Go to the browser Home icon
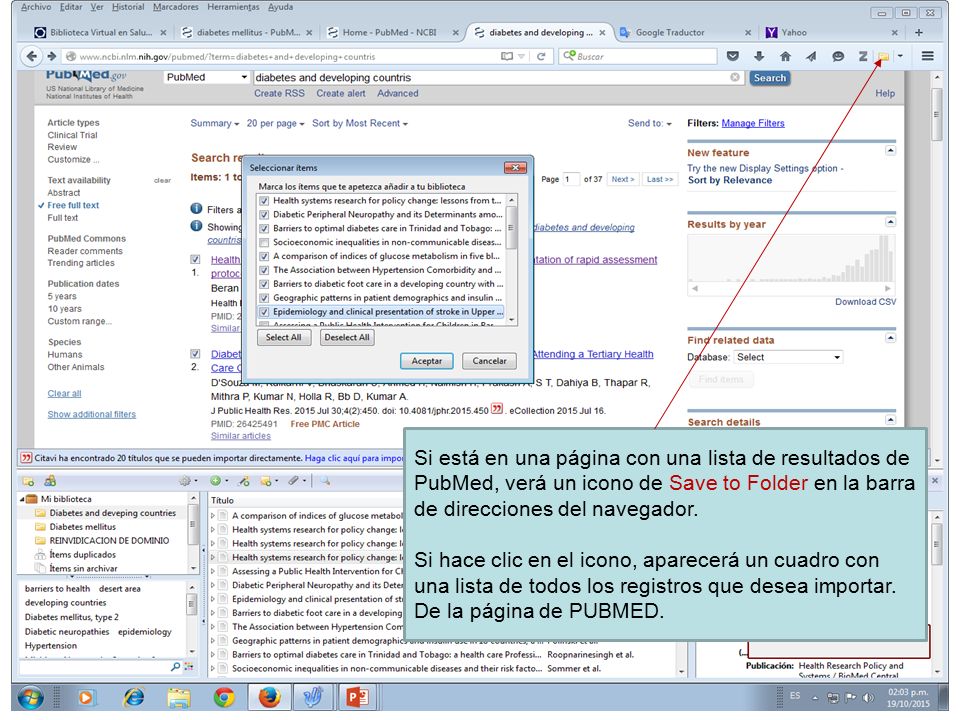This screenshot has height=720, width=960. click(786, 56)
